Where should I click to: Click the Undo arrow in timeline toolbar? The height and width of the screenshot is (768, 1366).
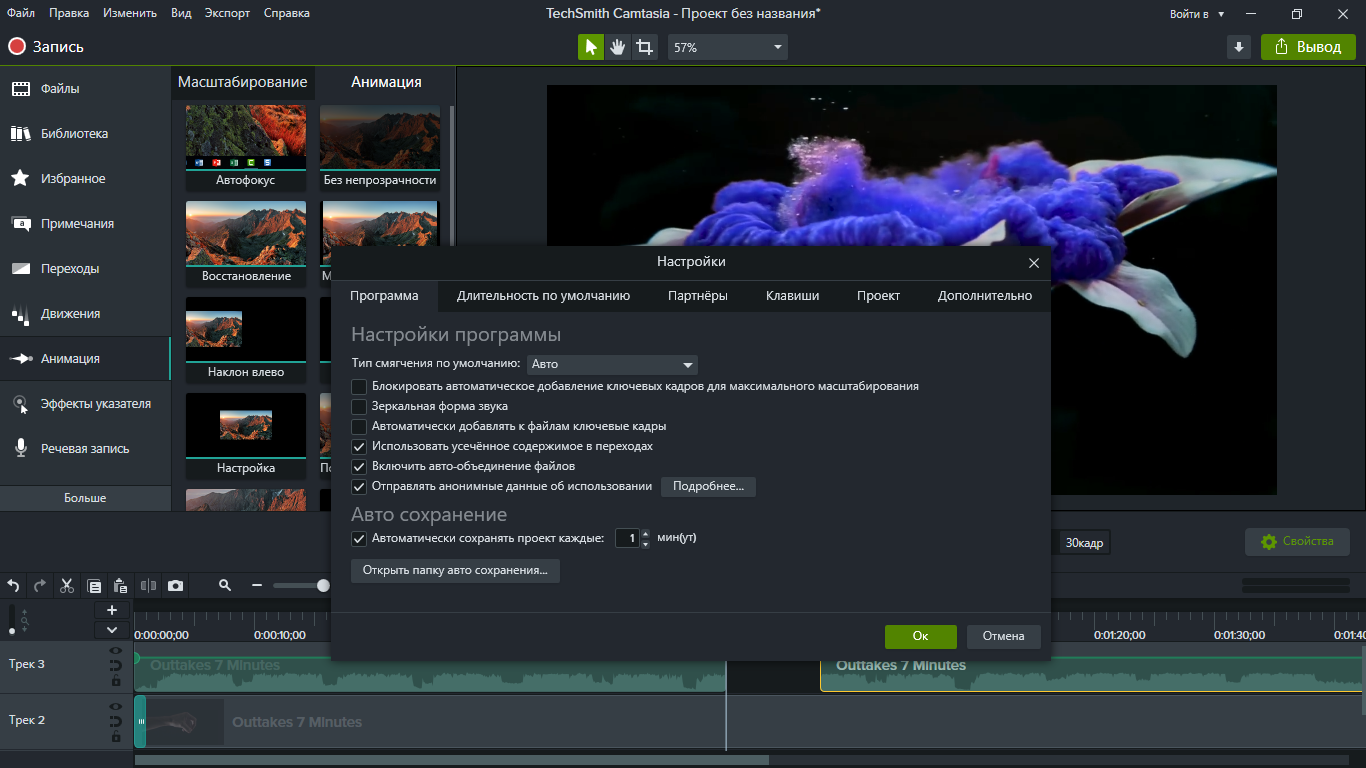click(14, 586)
